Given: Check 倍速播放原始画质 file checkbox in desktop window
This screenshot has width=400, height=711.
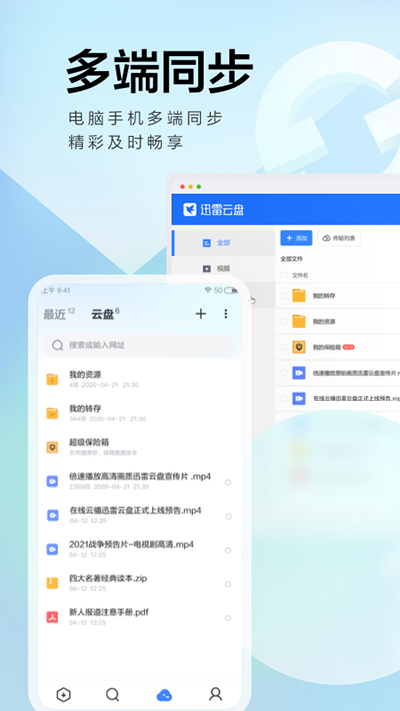Looking at the screenshot, I should click(284, 373).
